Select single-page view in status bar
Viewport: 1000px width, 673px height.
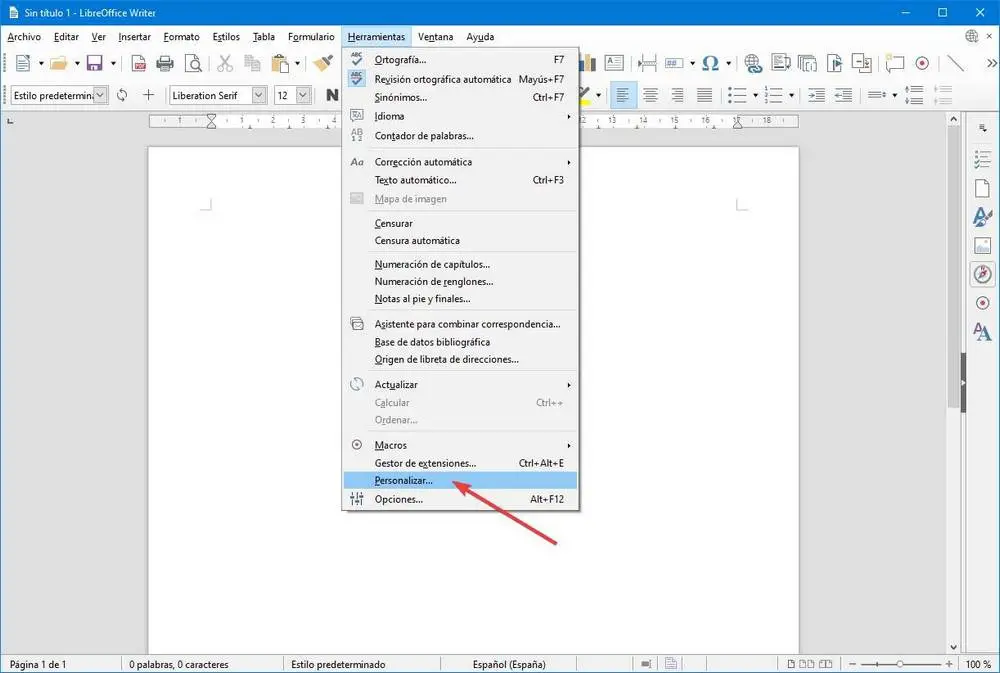(791, 664)
